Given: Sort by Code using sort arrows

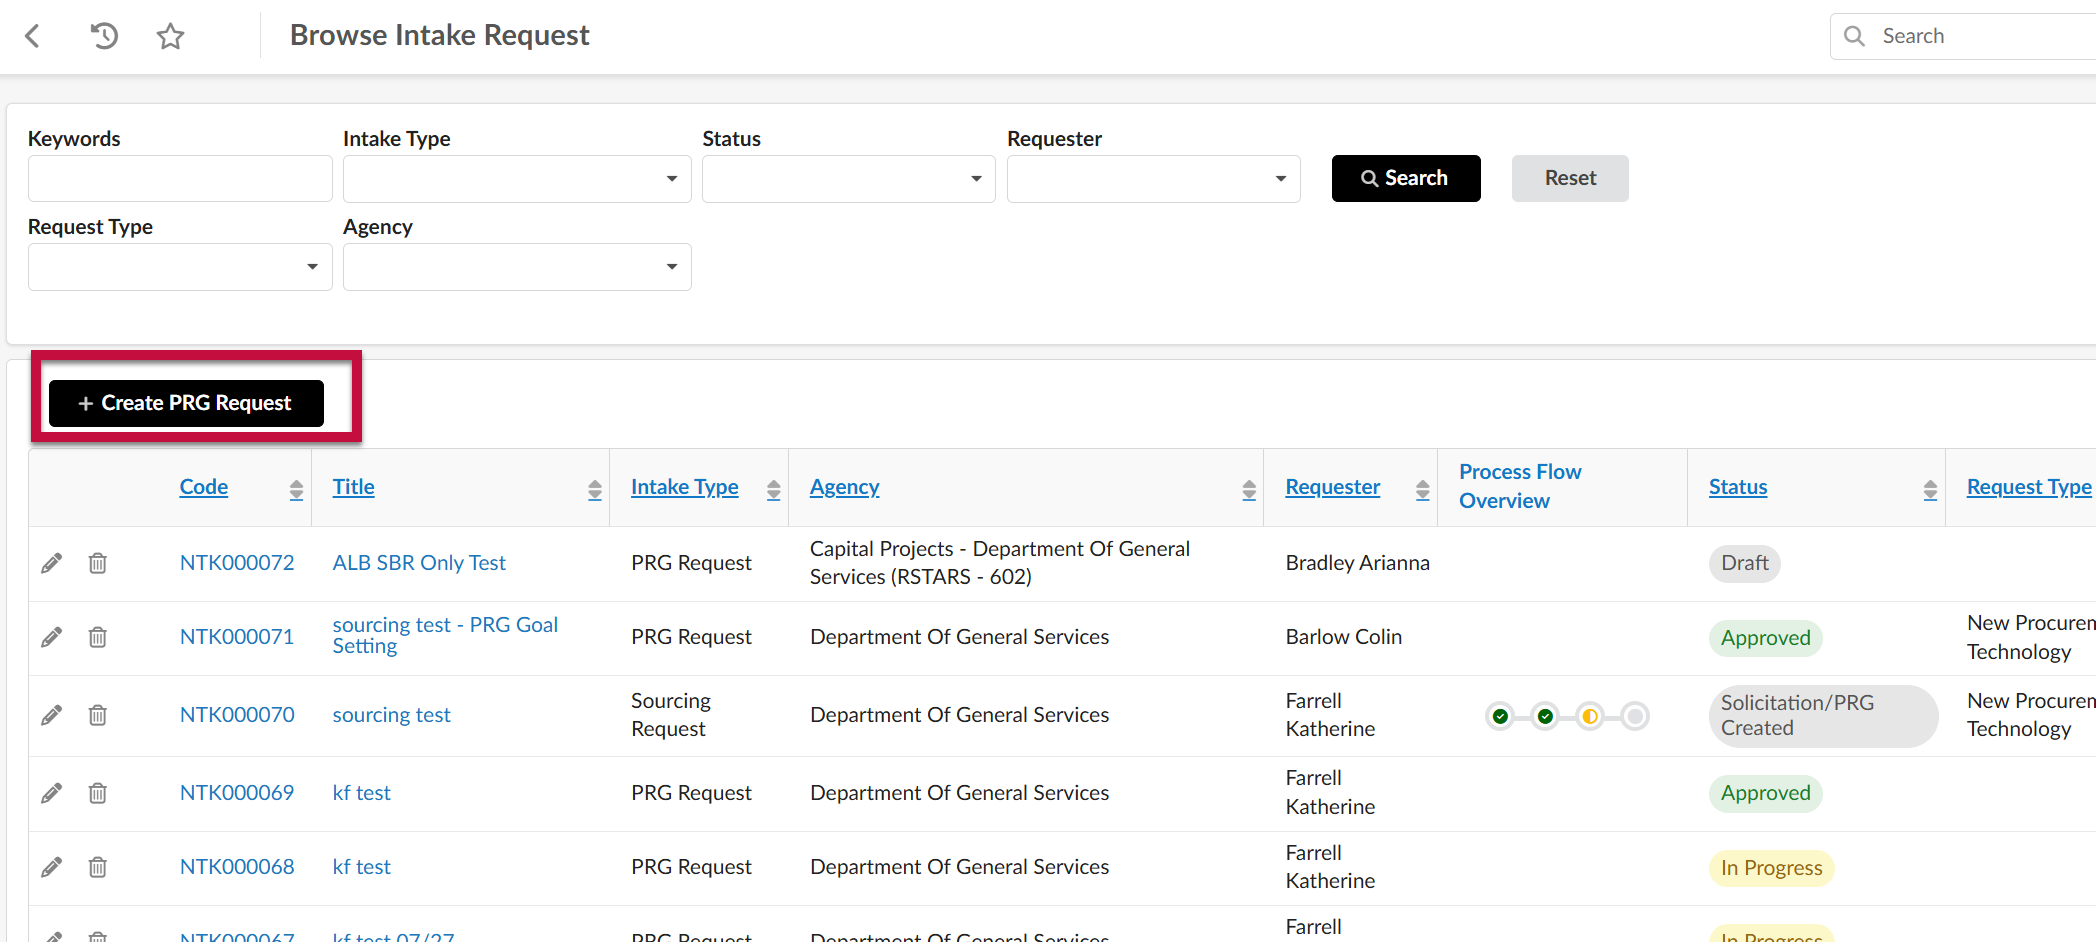Looking at the screenshot, I should (x=296, y=489).
